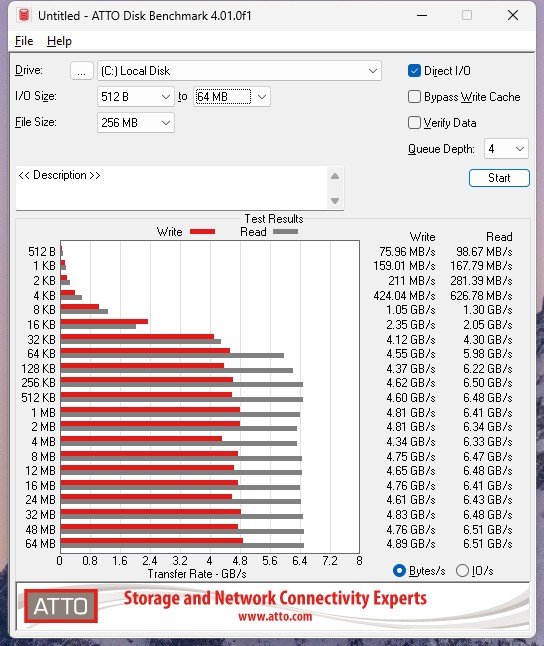Open the File menu
Image resolution: width=544 pixels, height=646 pixels.
point(24,41)
